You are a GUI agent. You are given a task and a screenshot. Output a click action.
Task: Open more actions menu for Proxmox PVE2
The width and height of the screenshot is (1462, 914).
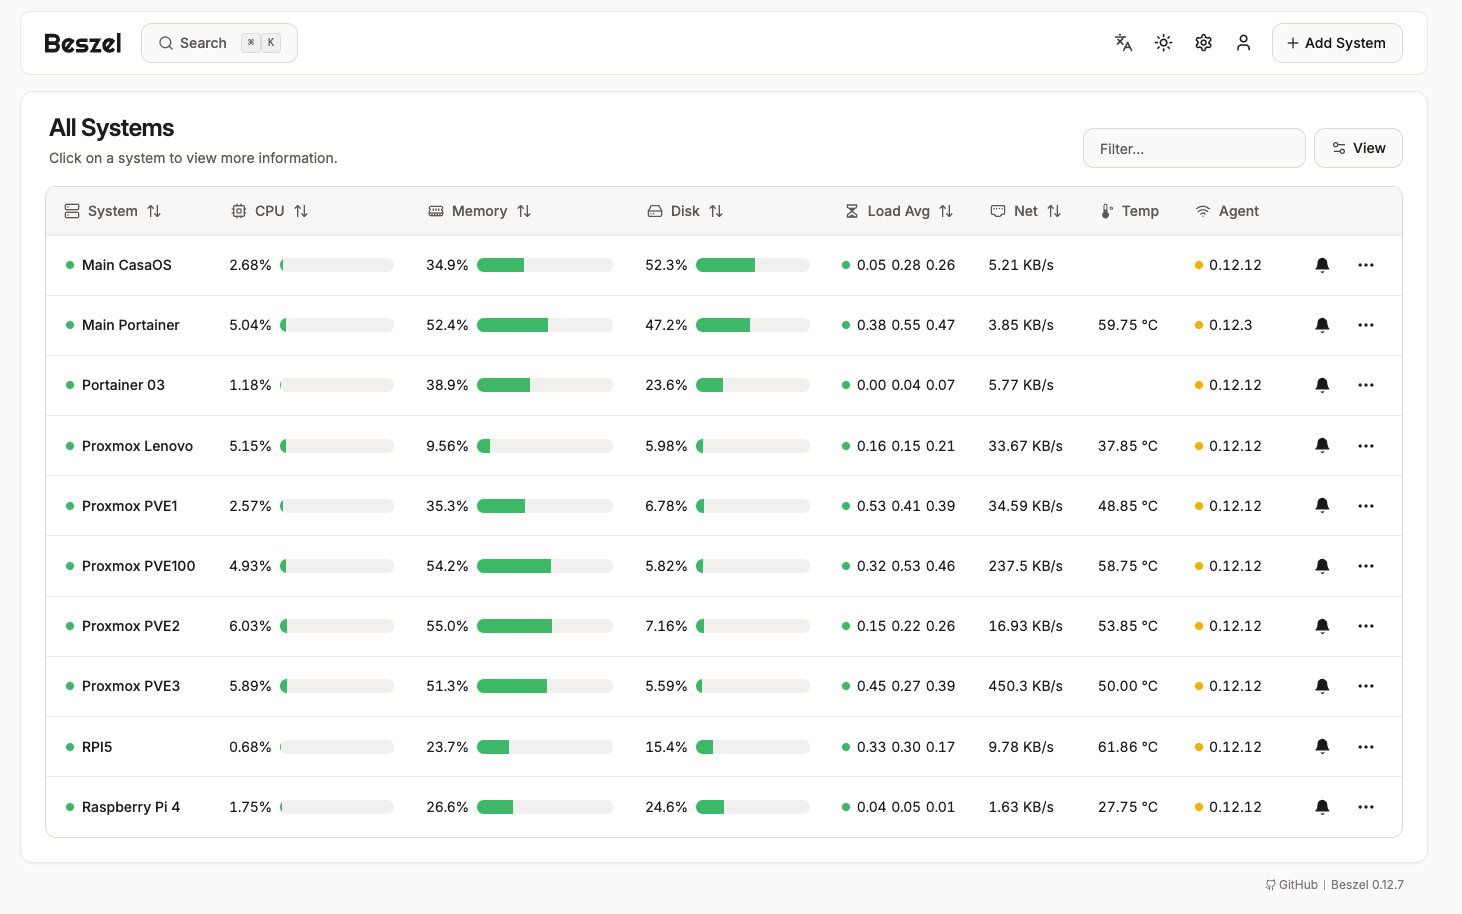[1366, 626]
